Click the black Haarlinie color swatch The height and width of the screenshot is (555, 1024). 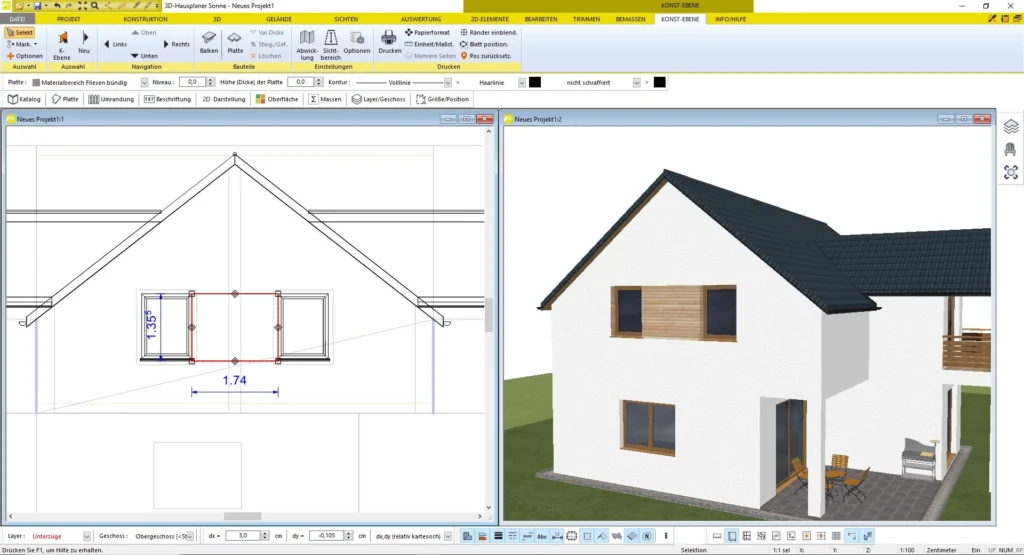point(535,82)
